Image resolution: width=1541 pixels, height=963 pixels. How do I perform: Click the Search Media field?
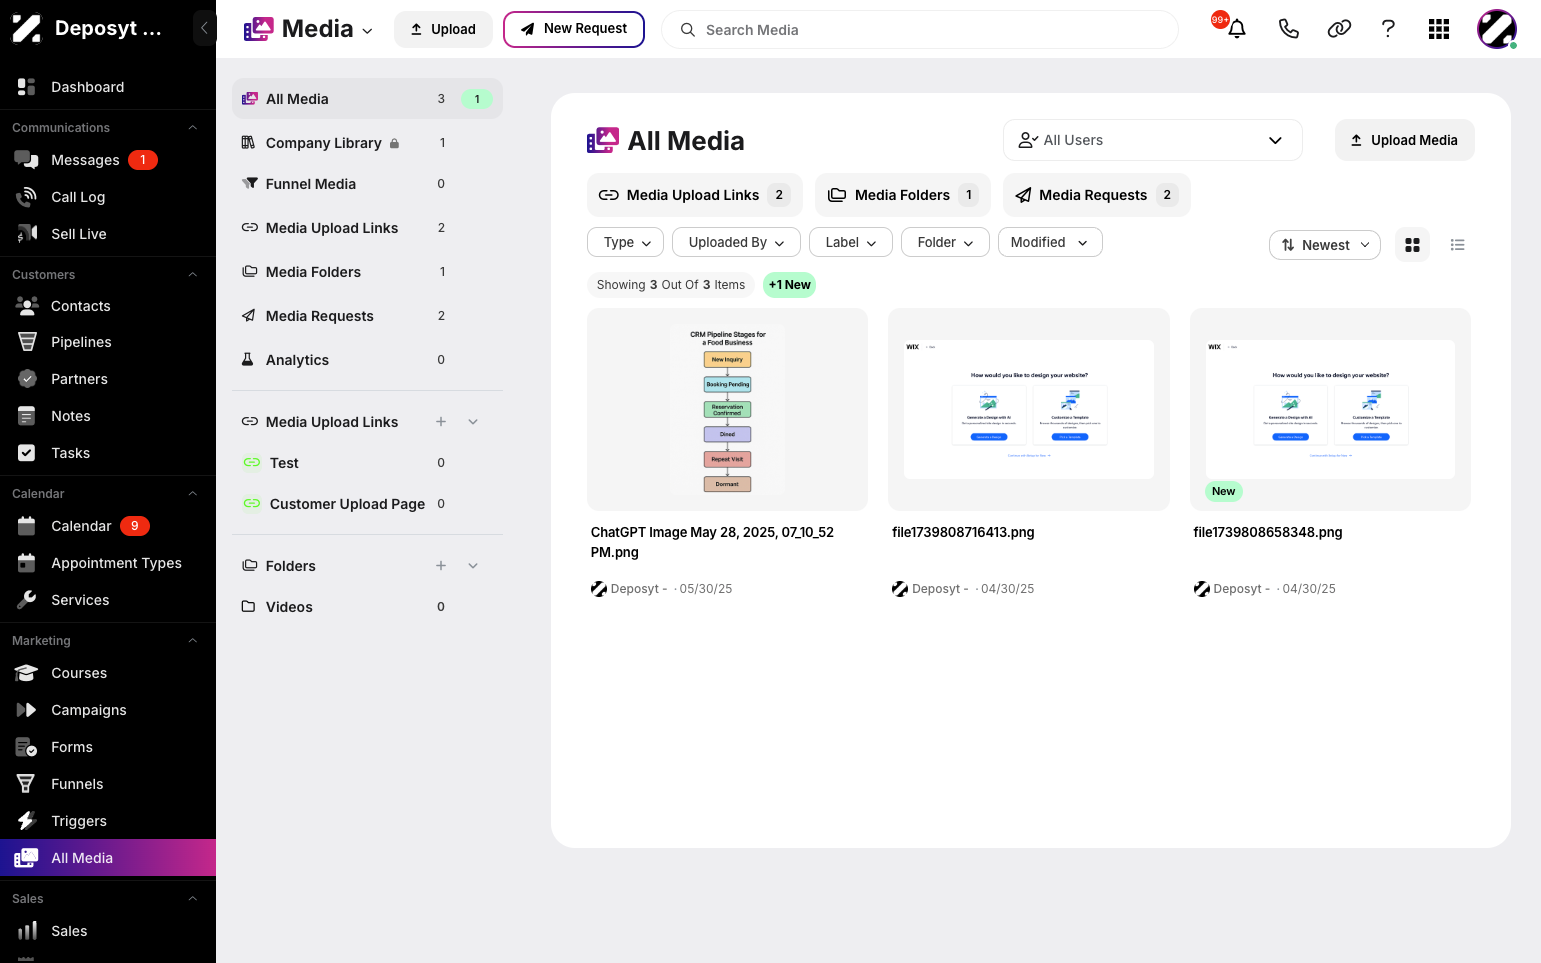[x=920, y=30]
